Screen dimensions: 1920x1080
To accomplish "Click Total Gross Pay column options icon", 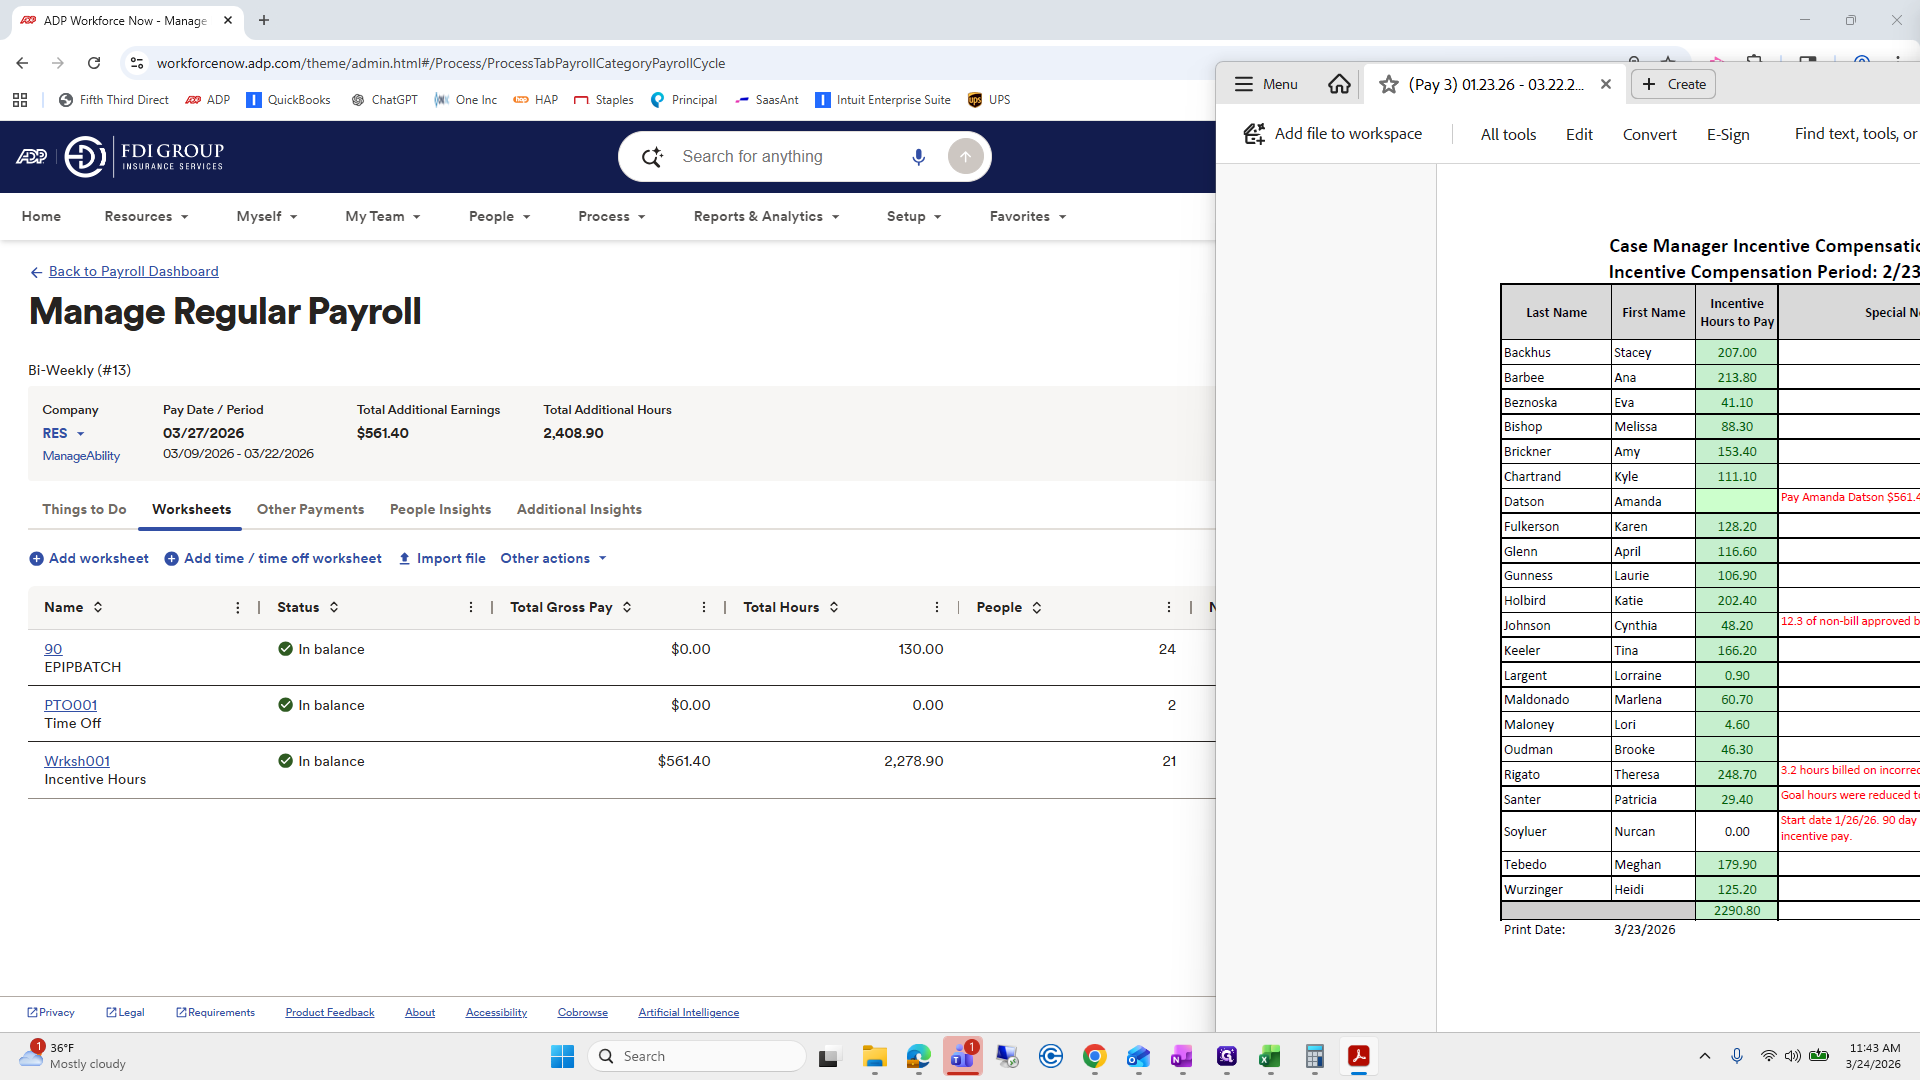I will [x=703, y=607].
